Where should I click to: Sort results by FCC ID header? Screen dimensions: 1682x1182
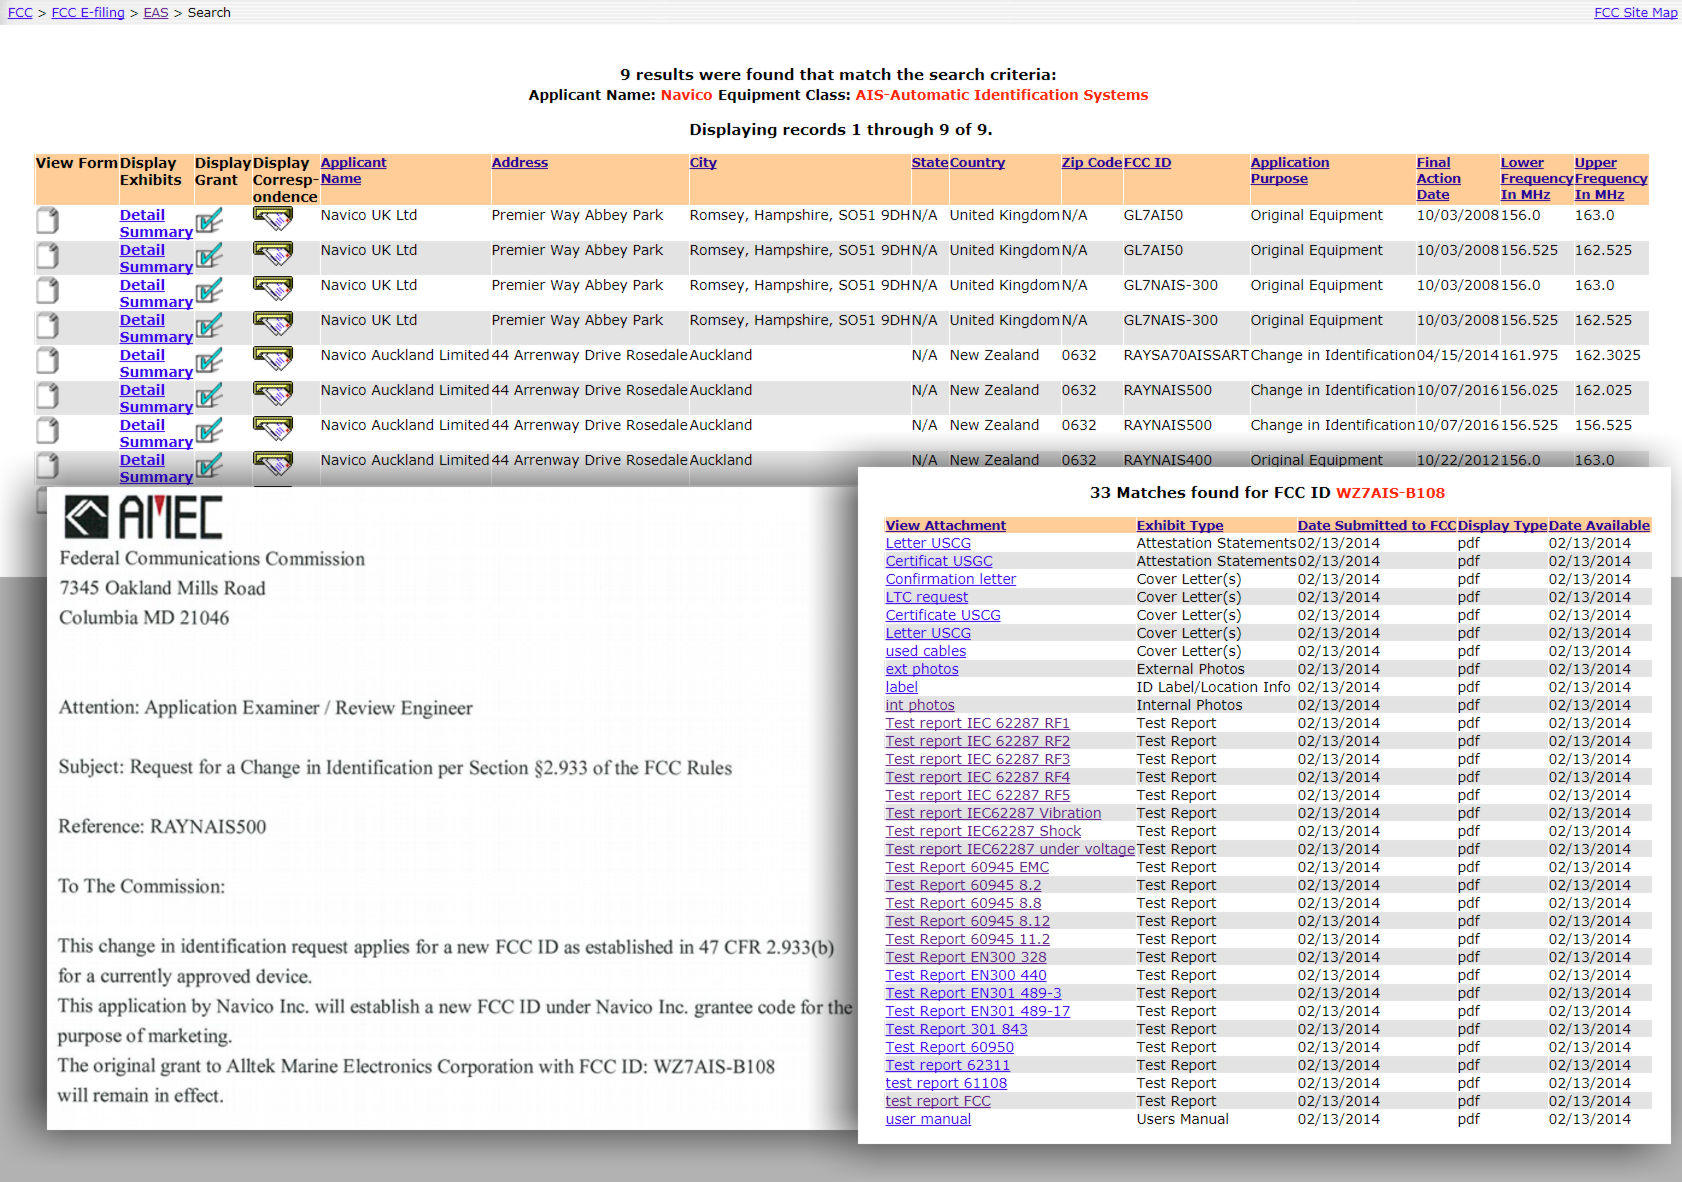[x=1147, y=162]
